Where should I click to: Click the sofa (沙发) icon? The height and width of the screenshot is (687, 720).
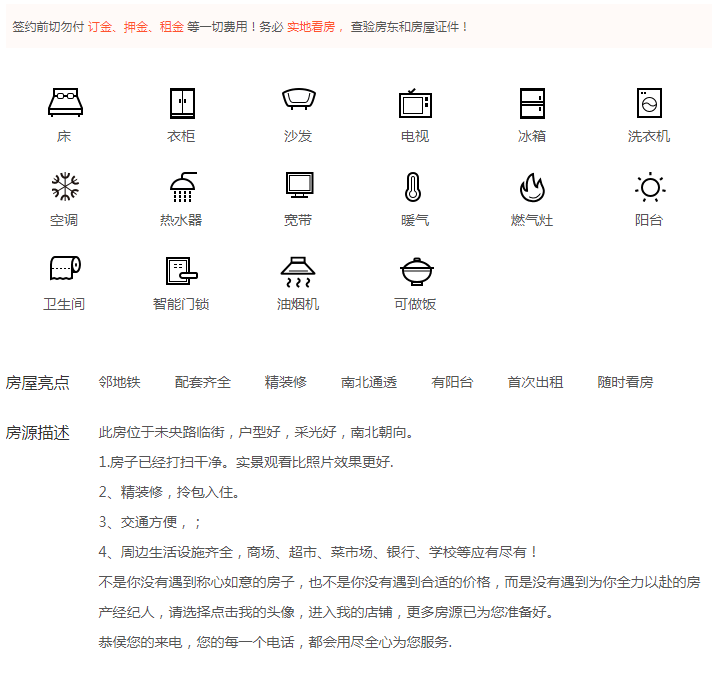coord(299,99)
